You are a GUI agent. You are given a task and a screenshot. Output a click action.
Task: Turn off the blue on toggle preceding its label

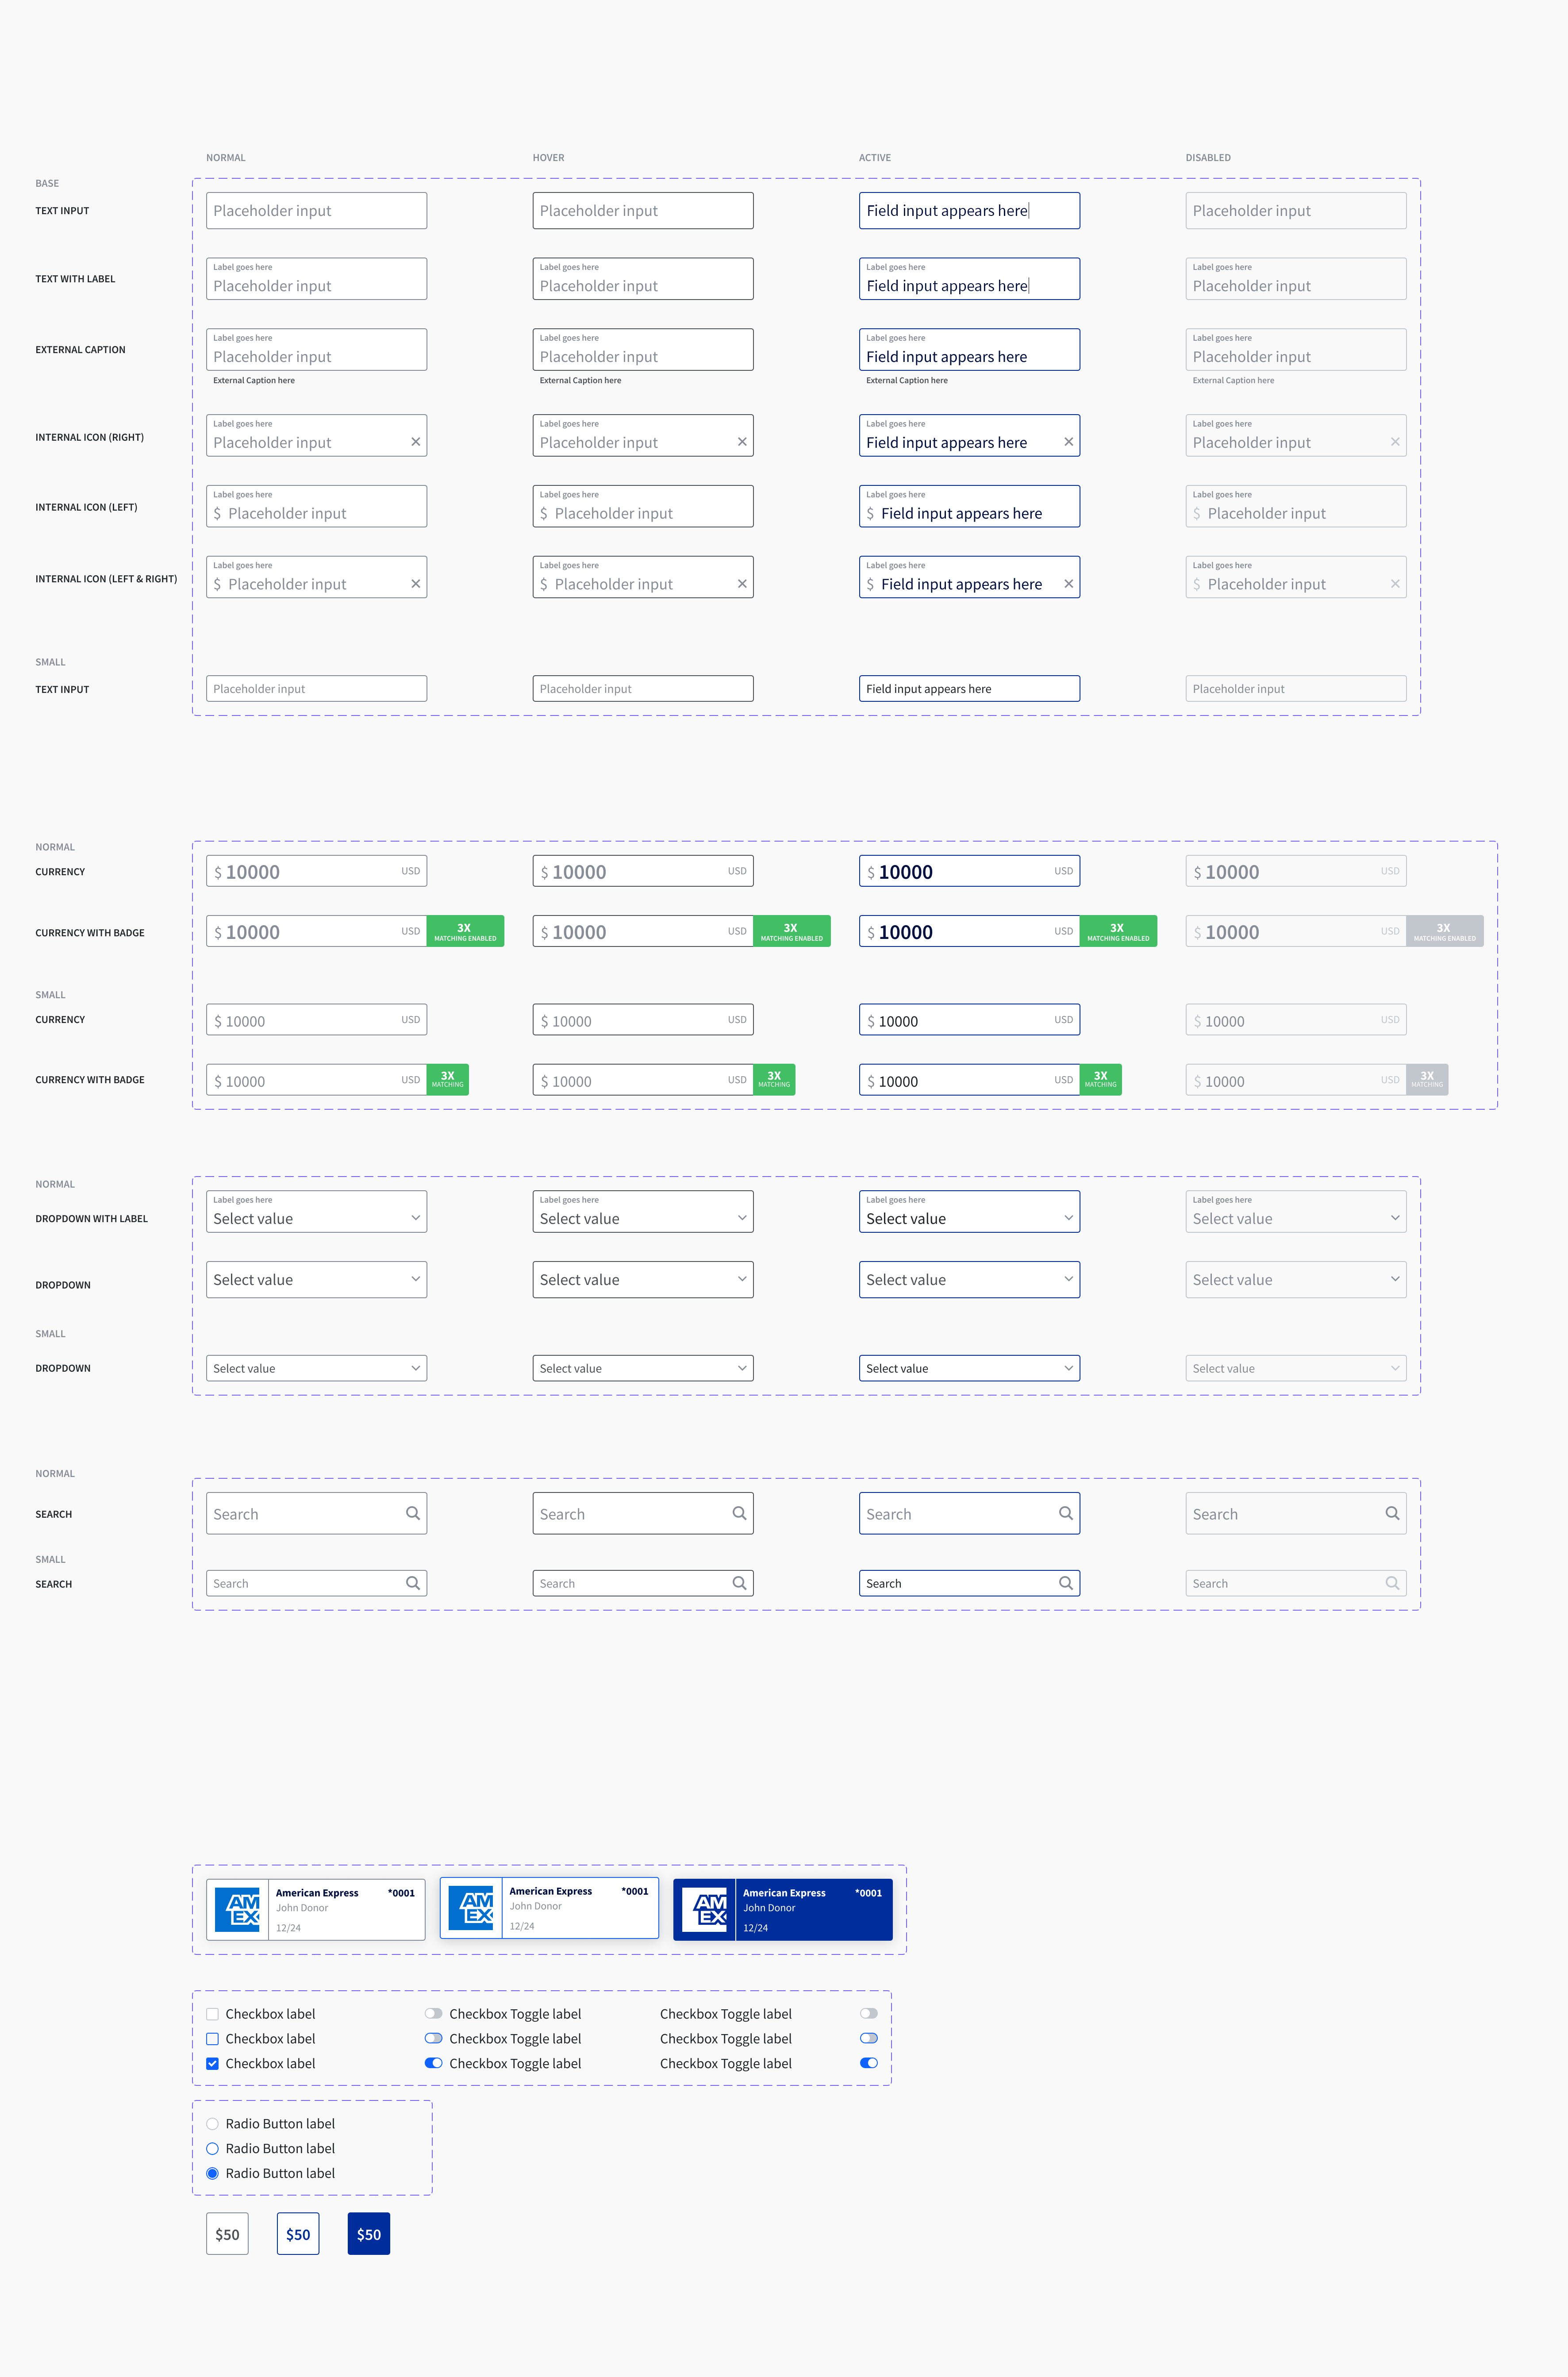coord(433,2063)
